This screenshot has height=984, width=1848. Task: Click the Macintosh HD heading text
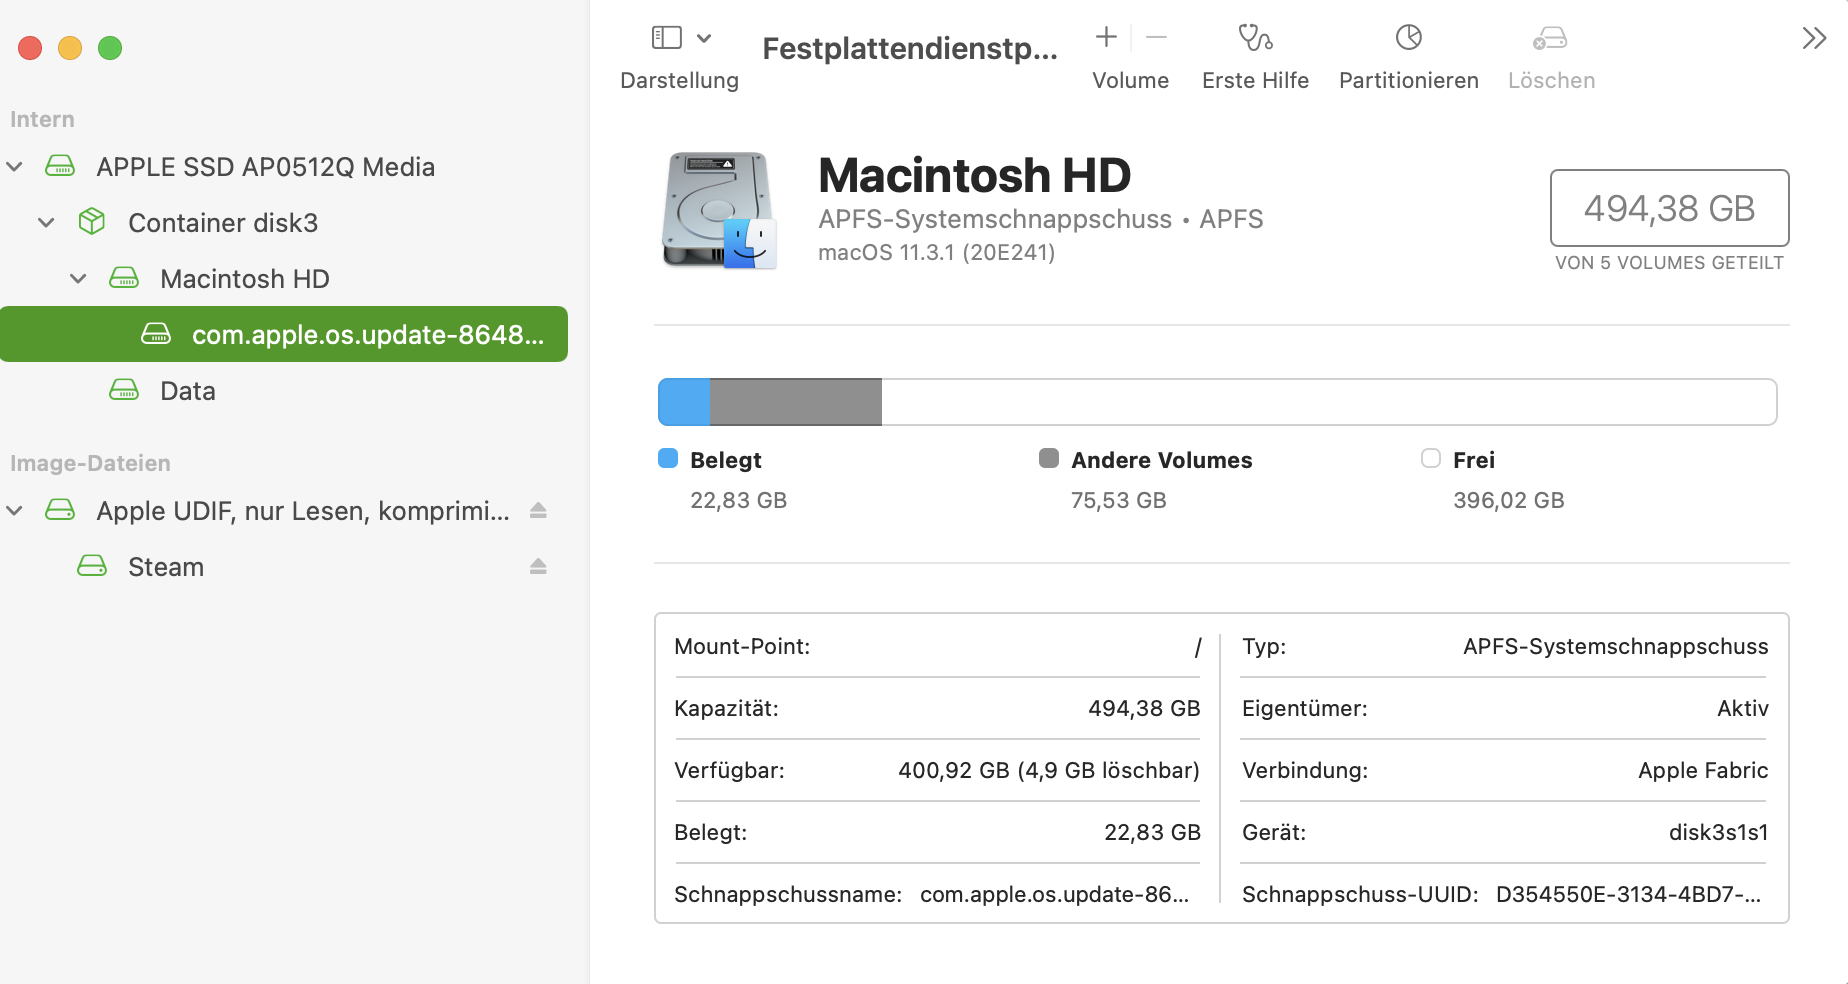coord(975,176)
